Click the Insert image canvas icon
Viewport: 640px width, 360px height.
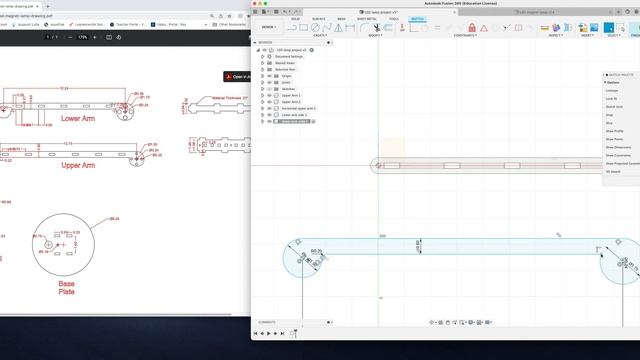(594, 28)
